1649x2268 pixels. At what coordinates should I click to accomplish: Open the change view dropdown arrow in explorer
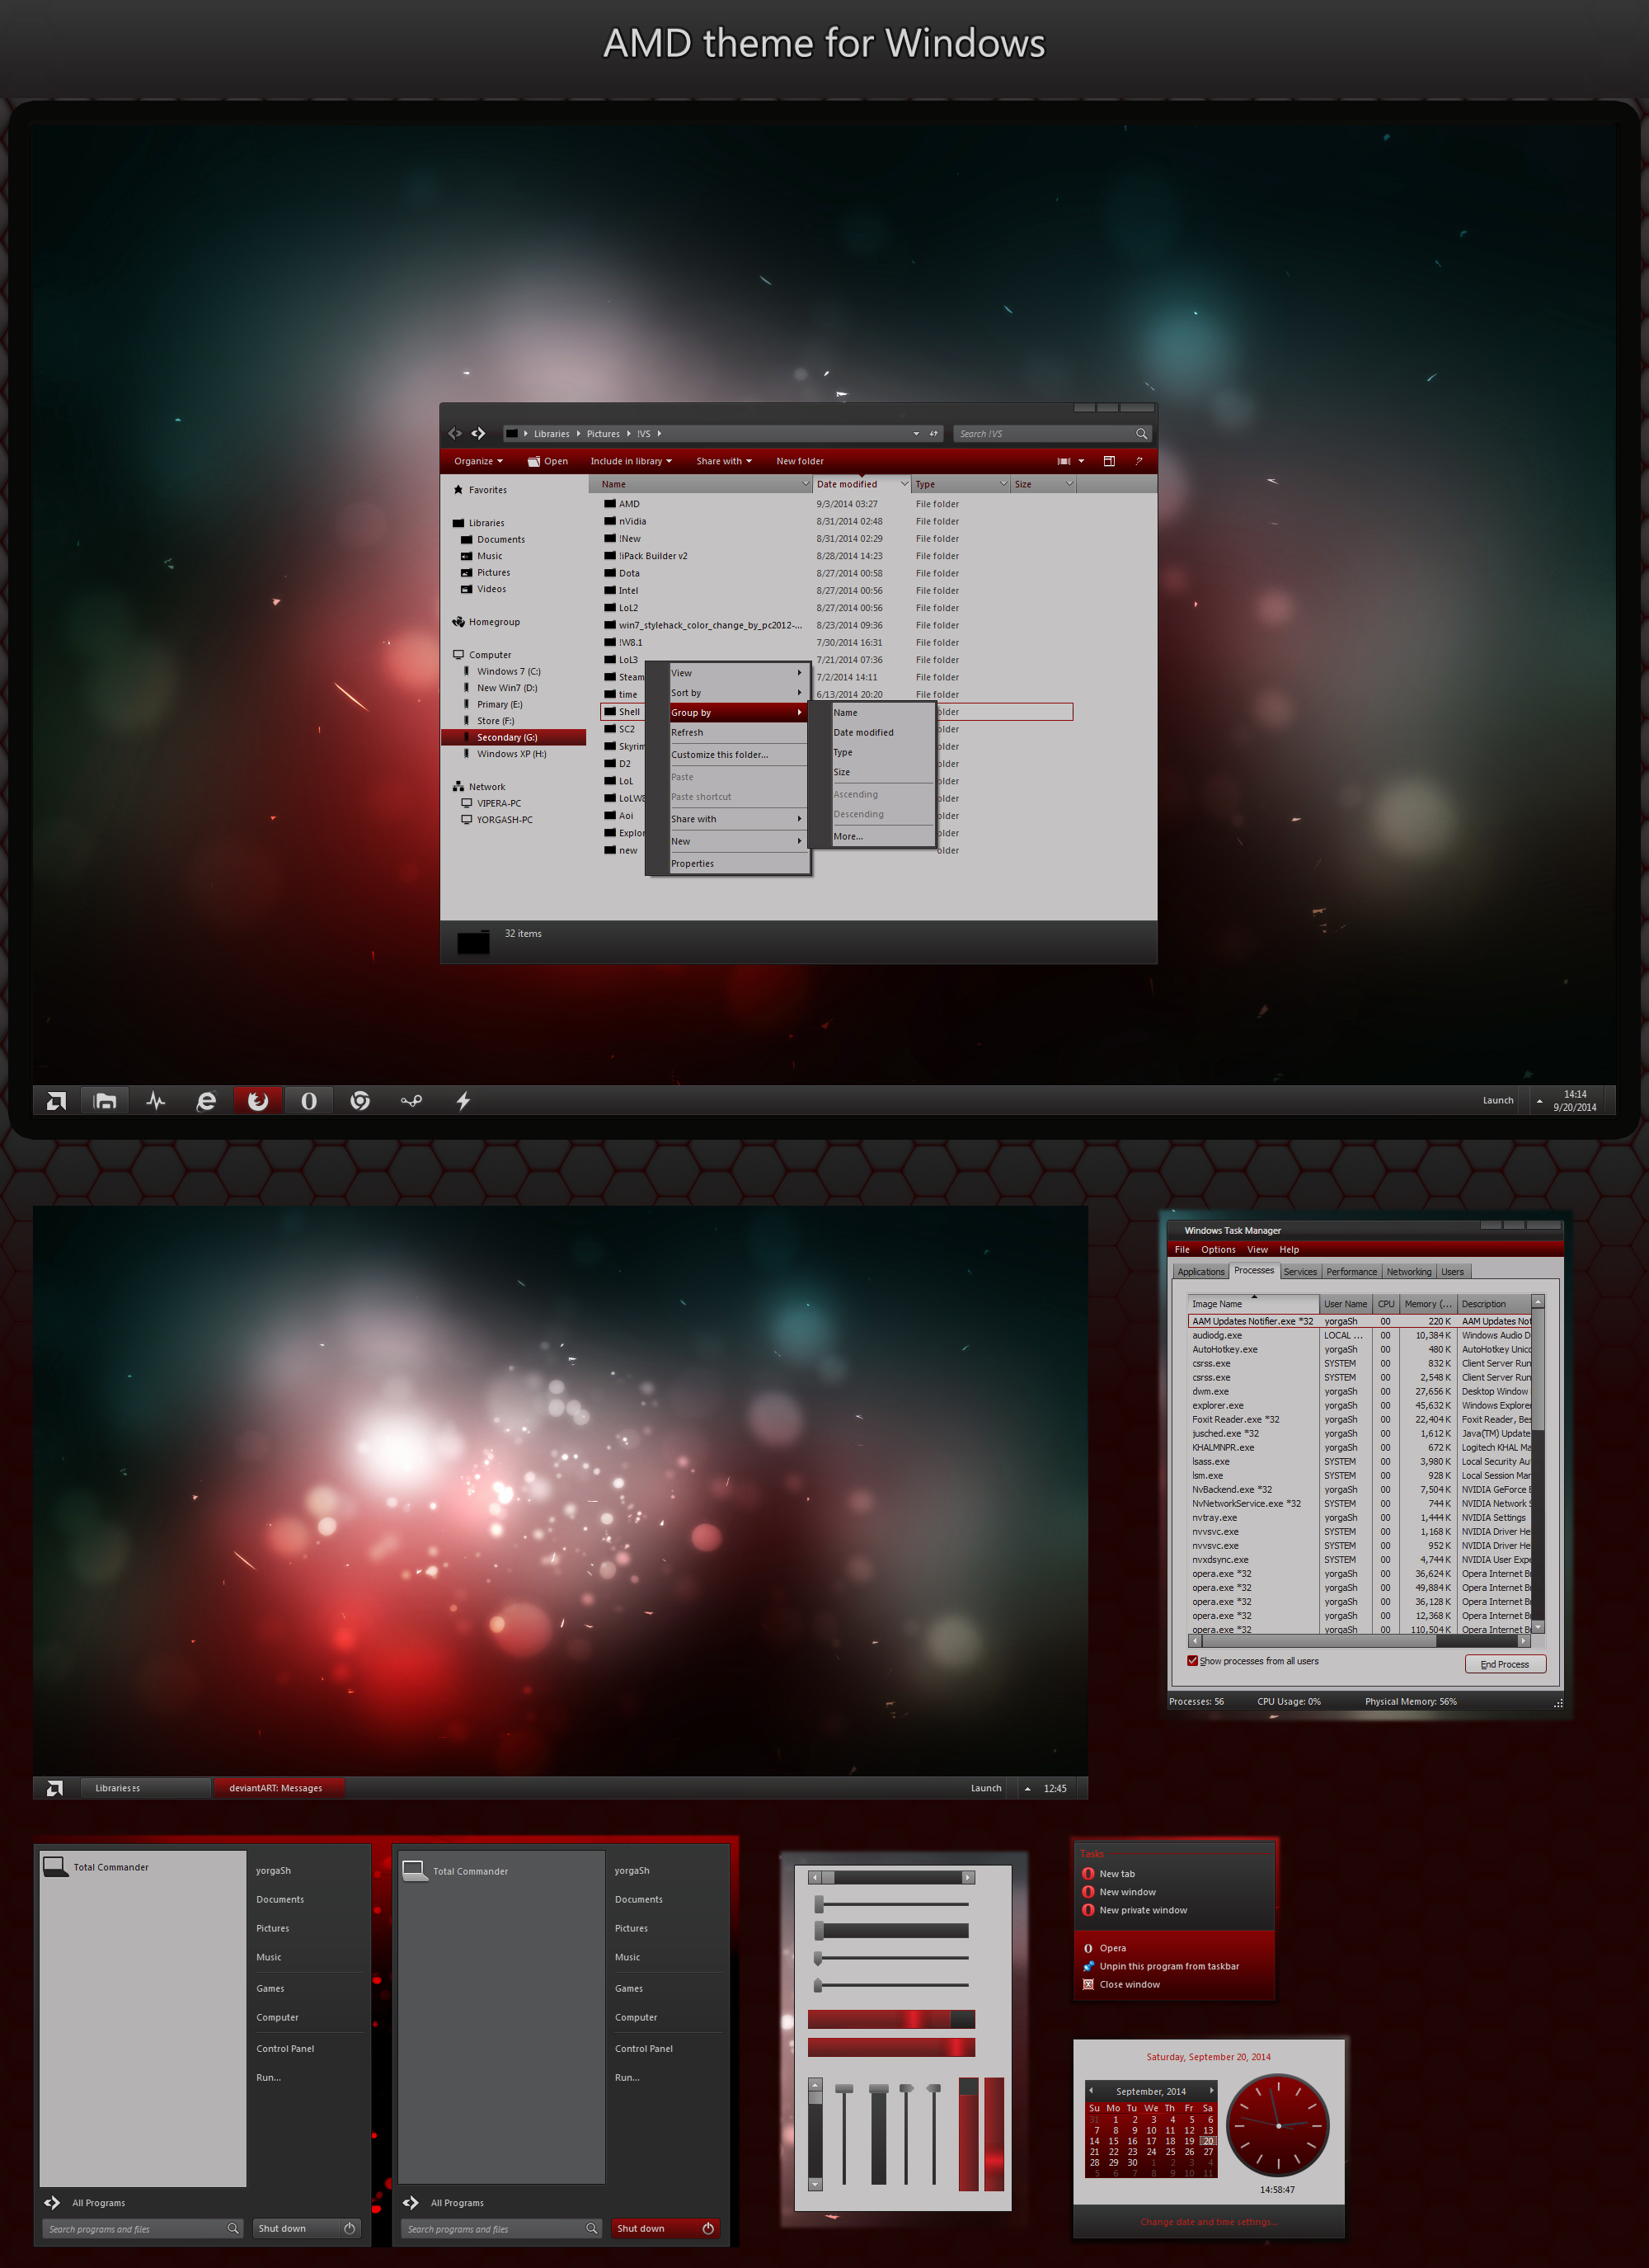1081,461
